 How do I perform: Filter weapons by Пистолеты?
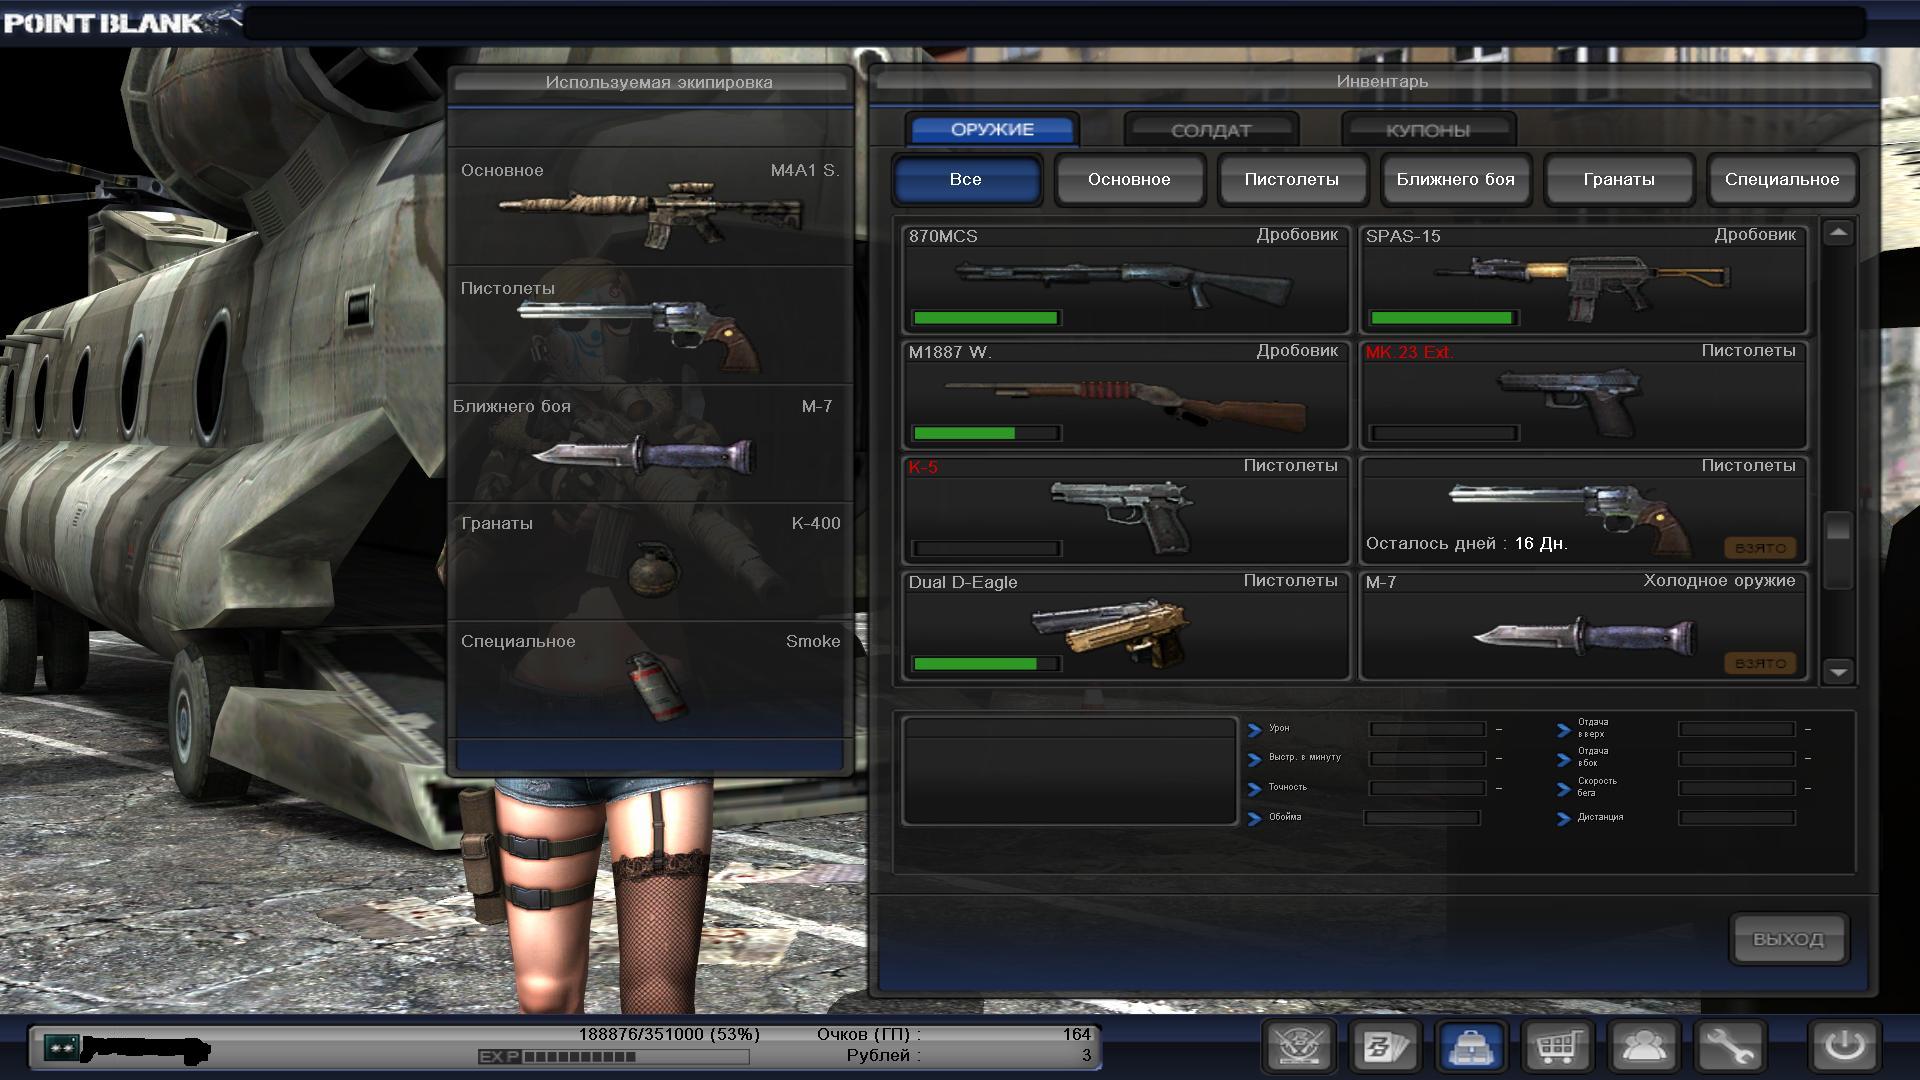[x=1291, y=180]
